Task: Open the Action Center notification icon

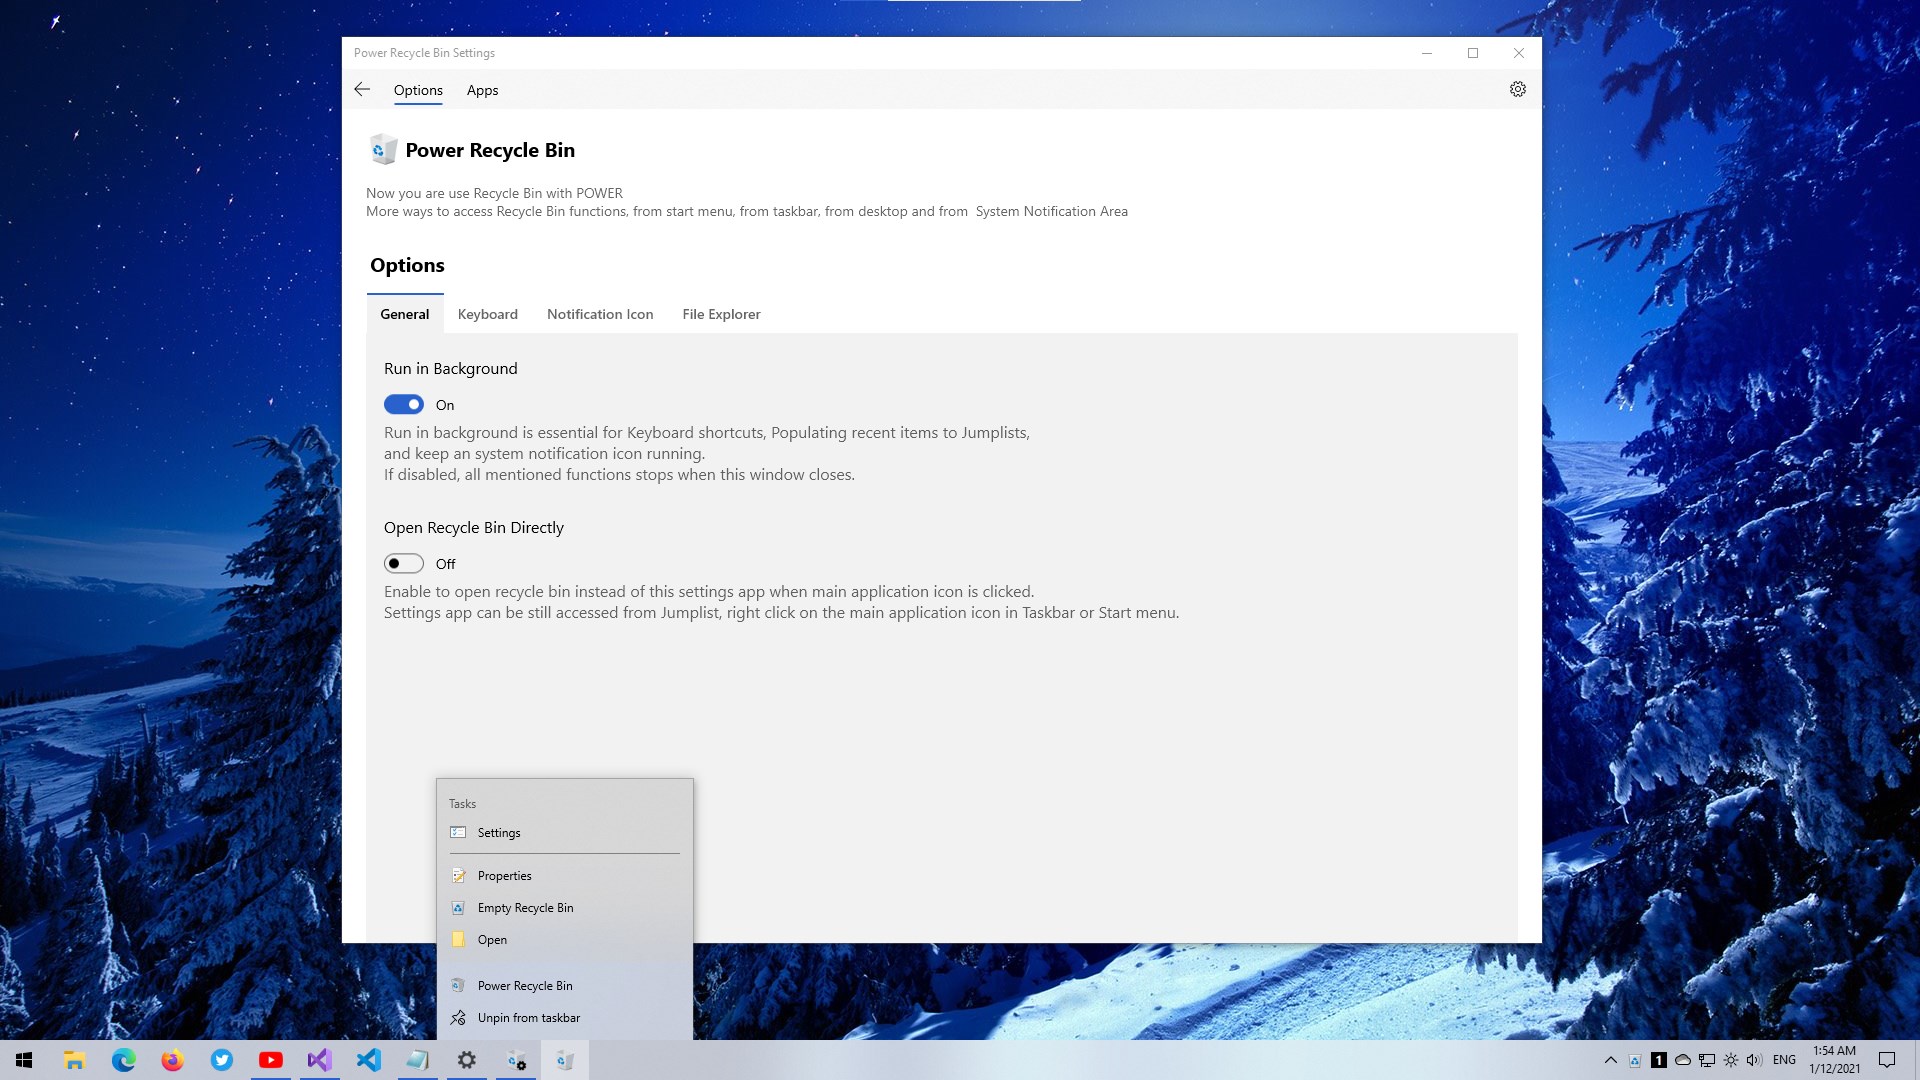Action: (x=1887, y=1060)
